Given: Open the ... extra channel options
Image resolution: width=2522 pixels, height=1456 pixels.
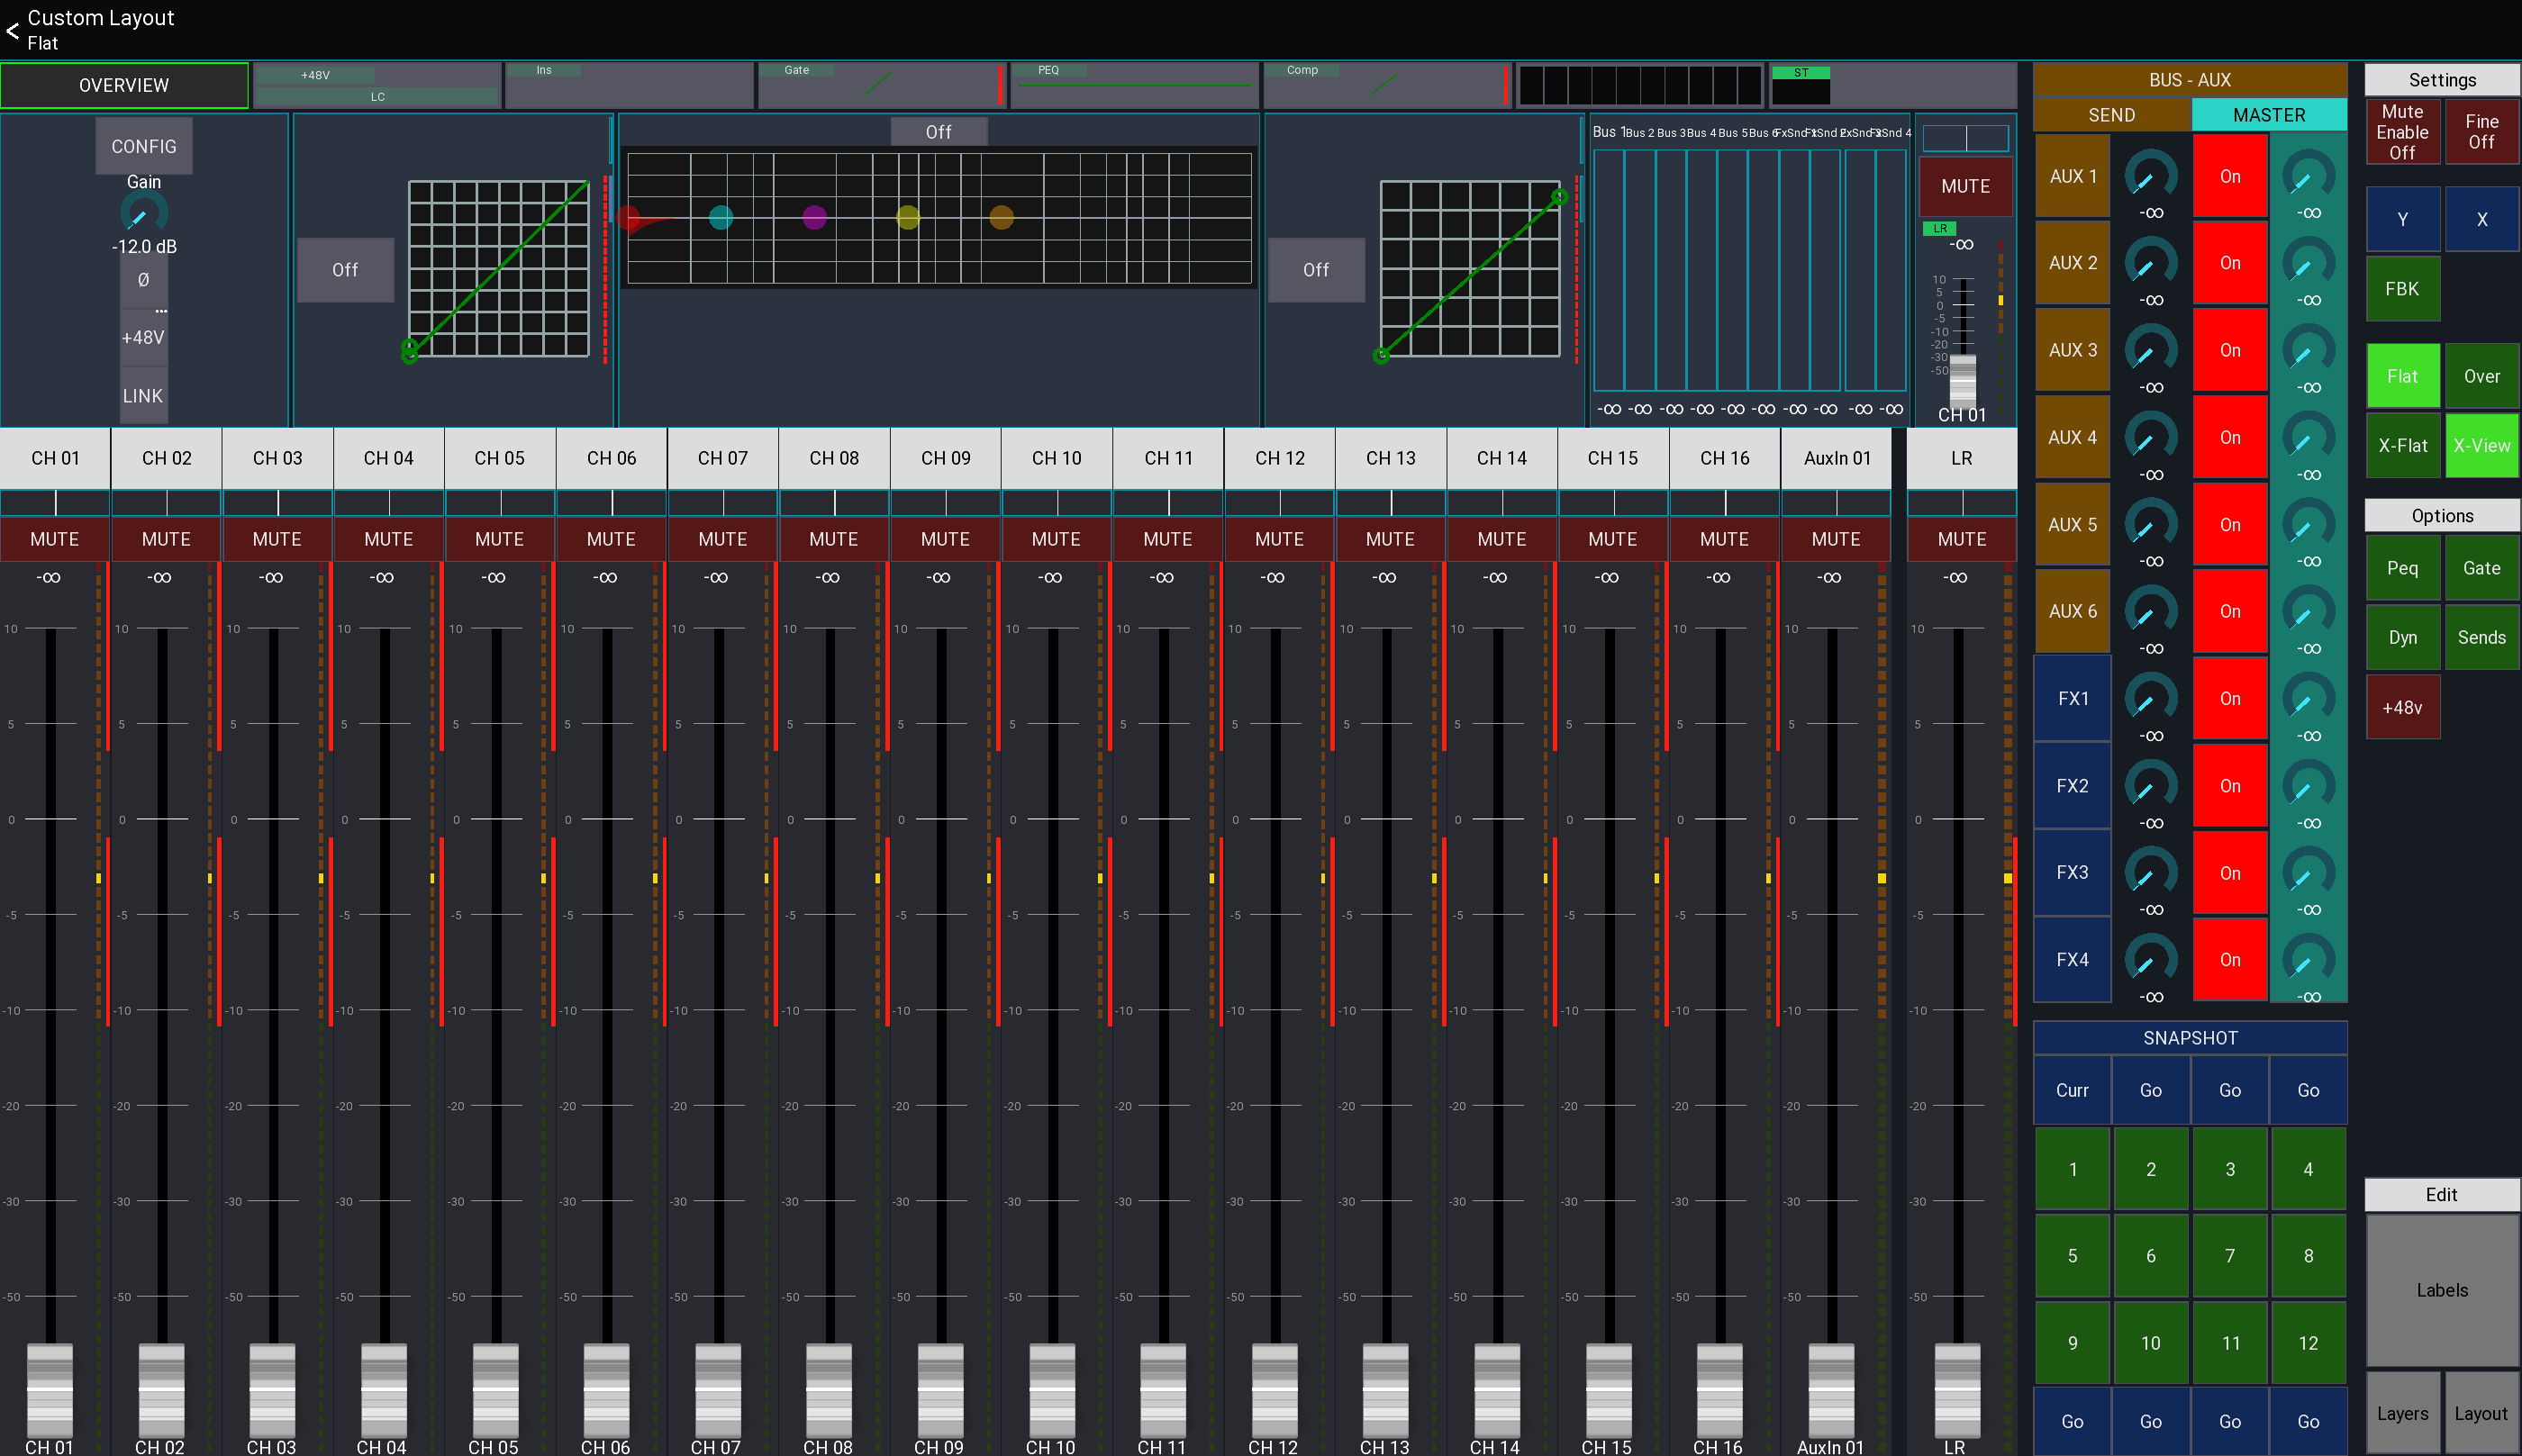Looking at the screenshot, I should pyautogui.click(x=161, y=310).
